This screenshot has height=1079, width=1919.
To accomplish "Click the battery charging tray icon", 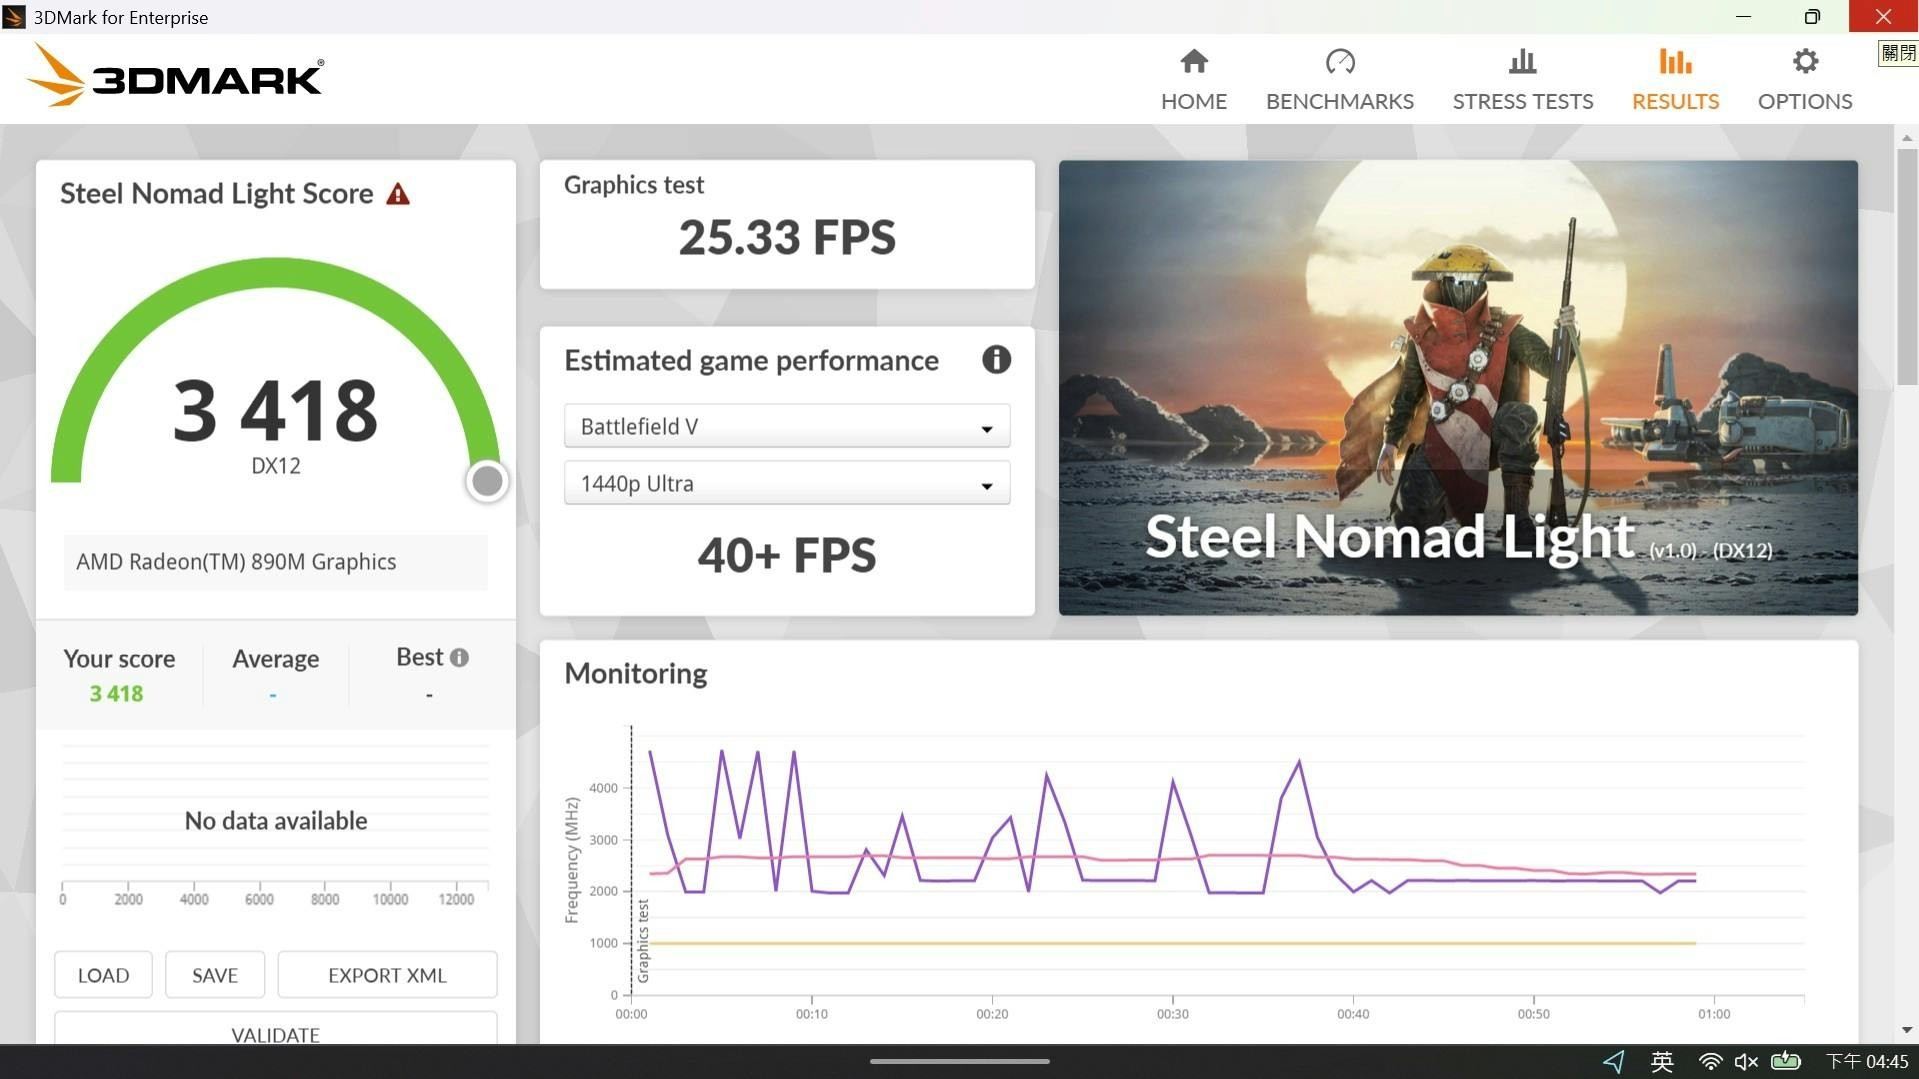I will pos(1786,1061).
